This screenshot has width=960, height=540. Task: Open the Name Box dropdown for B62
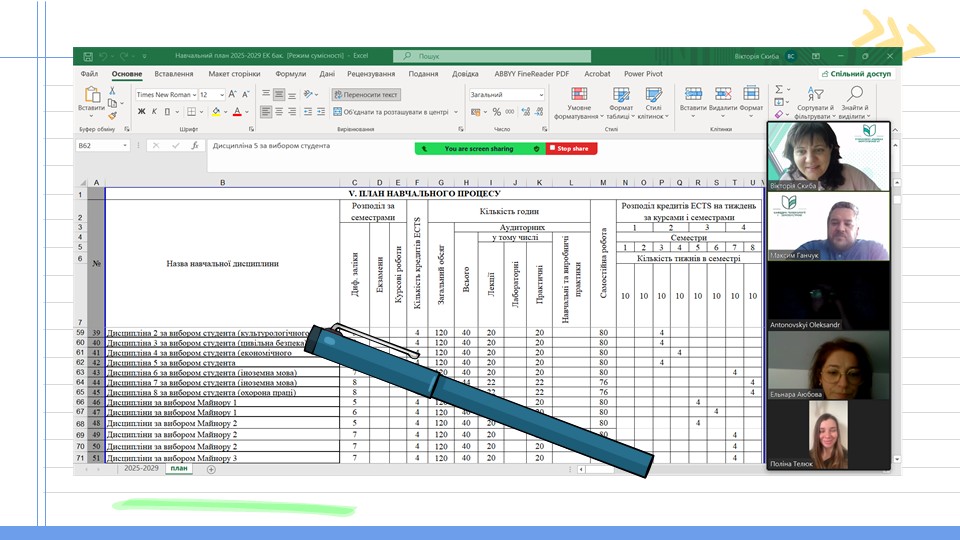pos(125,146)
